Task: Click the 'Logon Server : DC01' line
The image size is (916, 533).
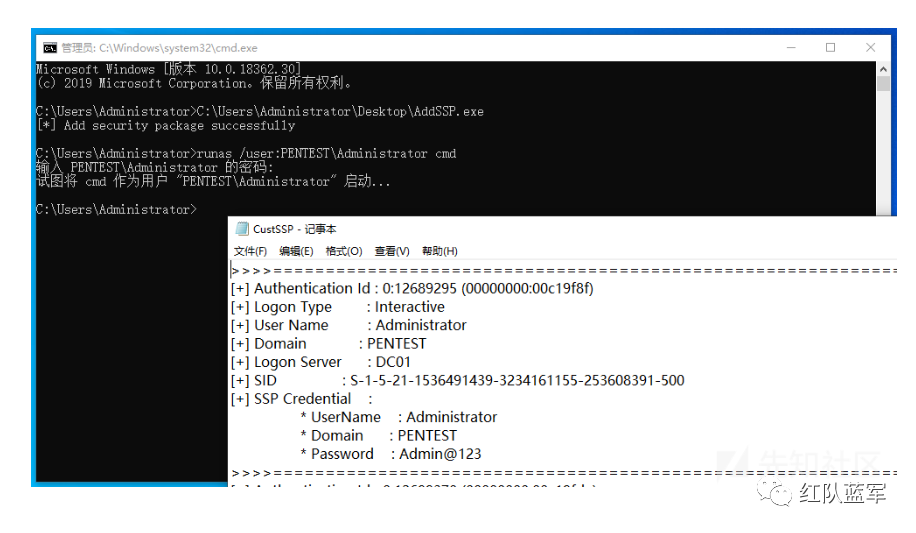Action: (321, 362)
